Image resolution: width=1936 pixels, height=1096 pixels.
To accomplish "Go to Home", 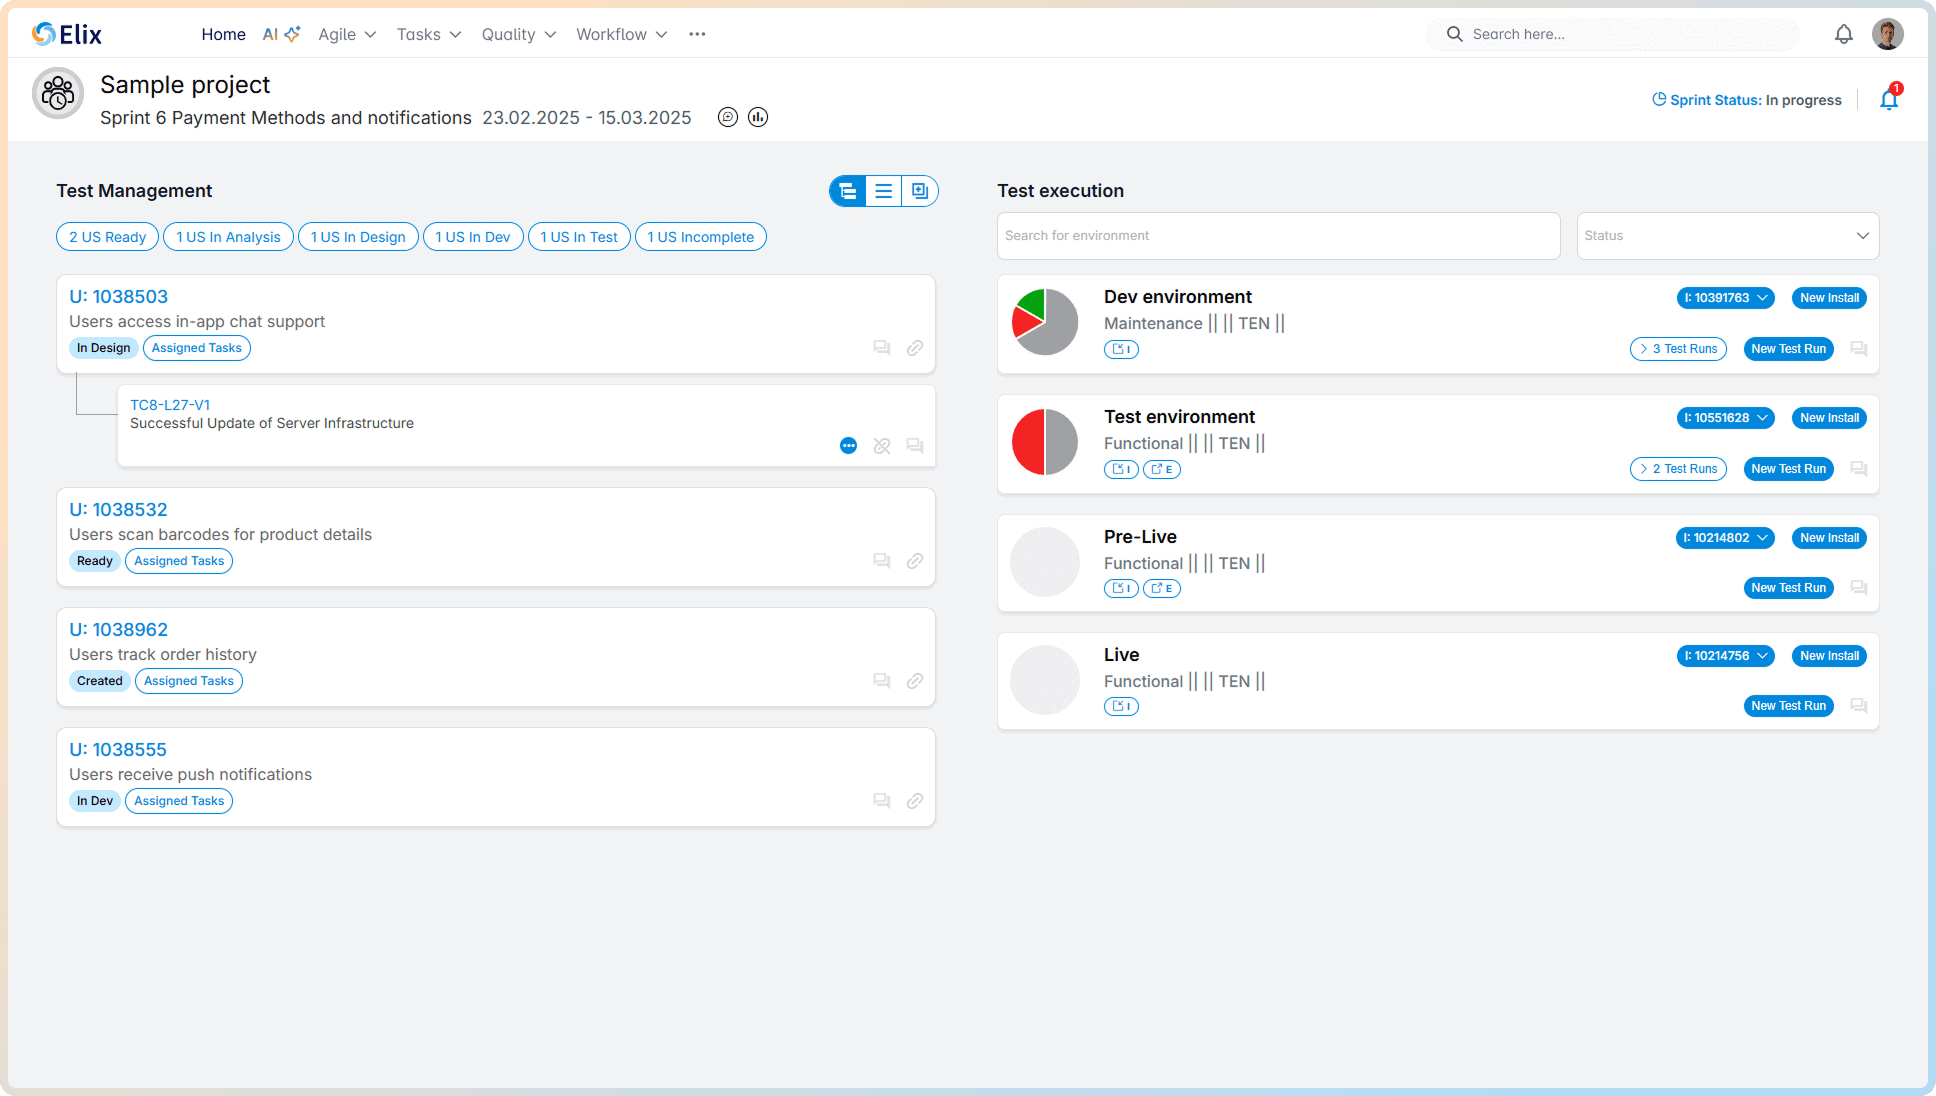I will pyautogui.click(x=223, y=34).
